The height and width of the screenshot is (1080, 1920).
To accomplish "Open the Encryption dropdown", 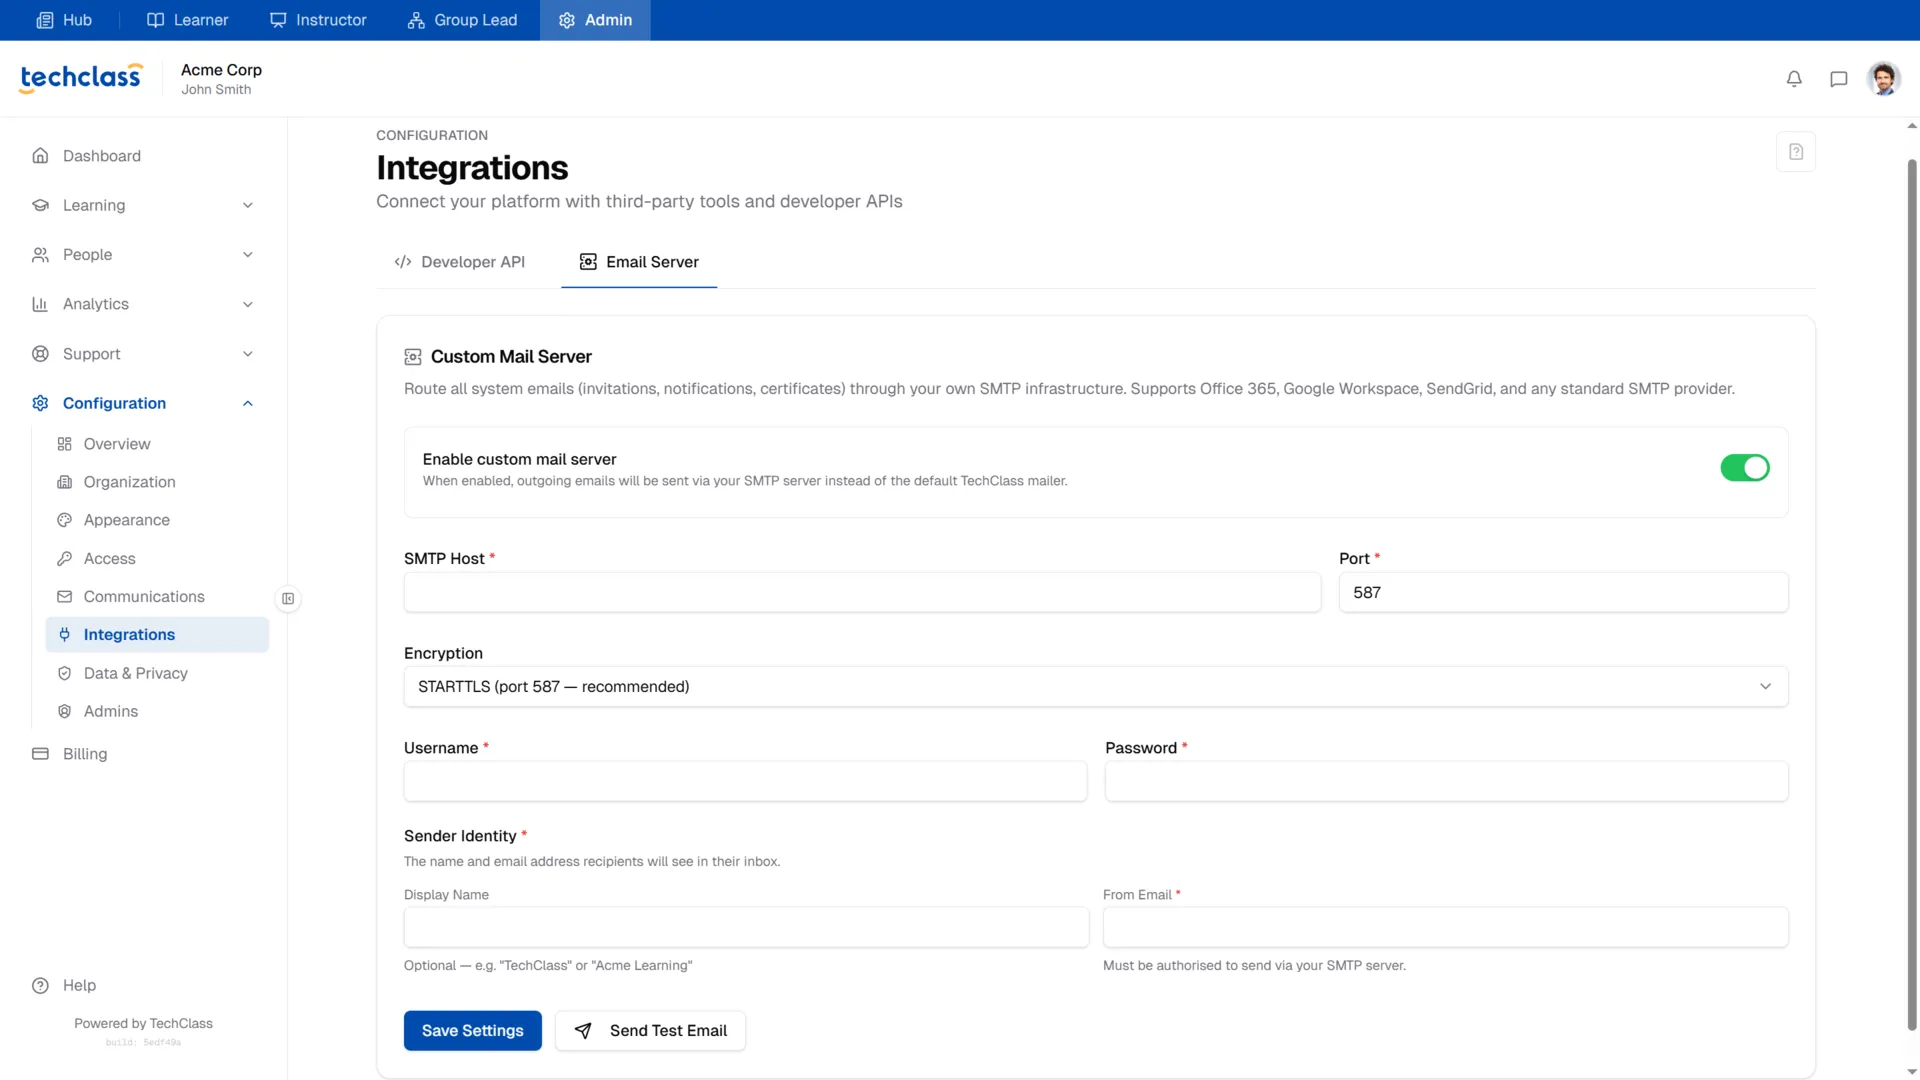I will pos(1095,687).
